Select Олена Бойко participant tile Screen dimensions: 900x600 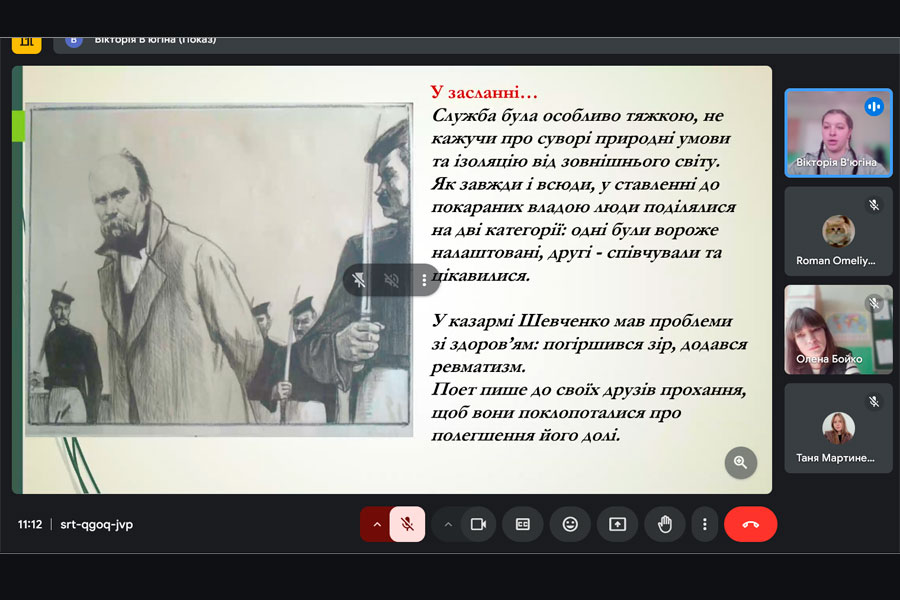pos(837,329)
